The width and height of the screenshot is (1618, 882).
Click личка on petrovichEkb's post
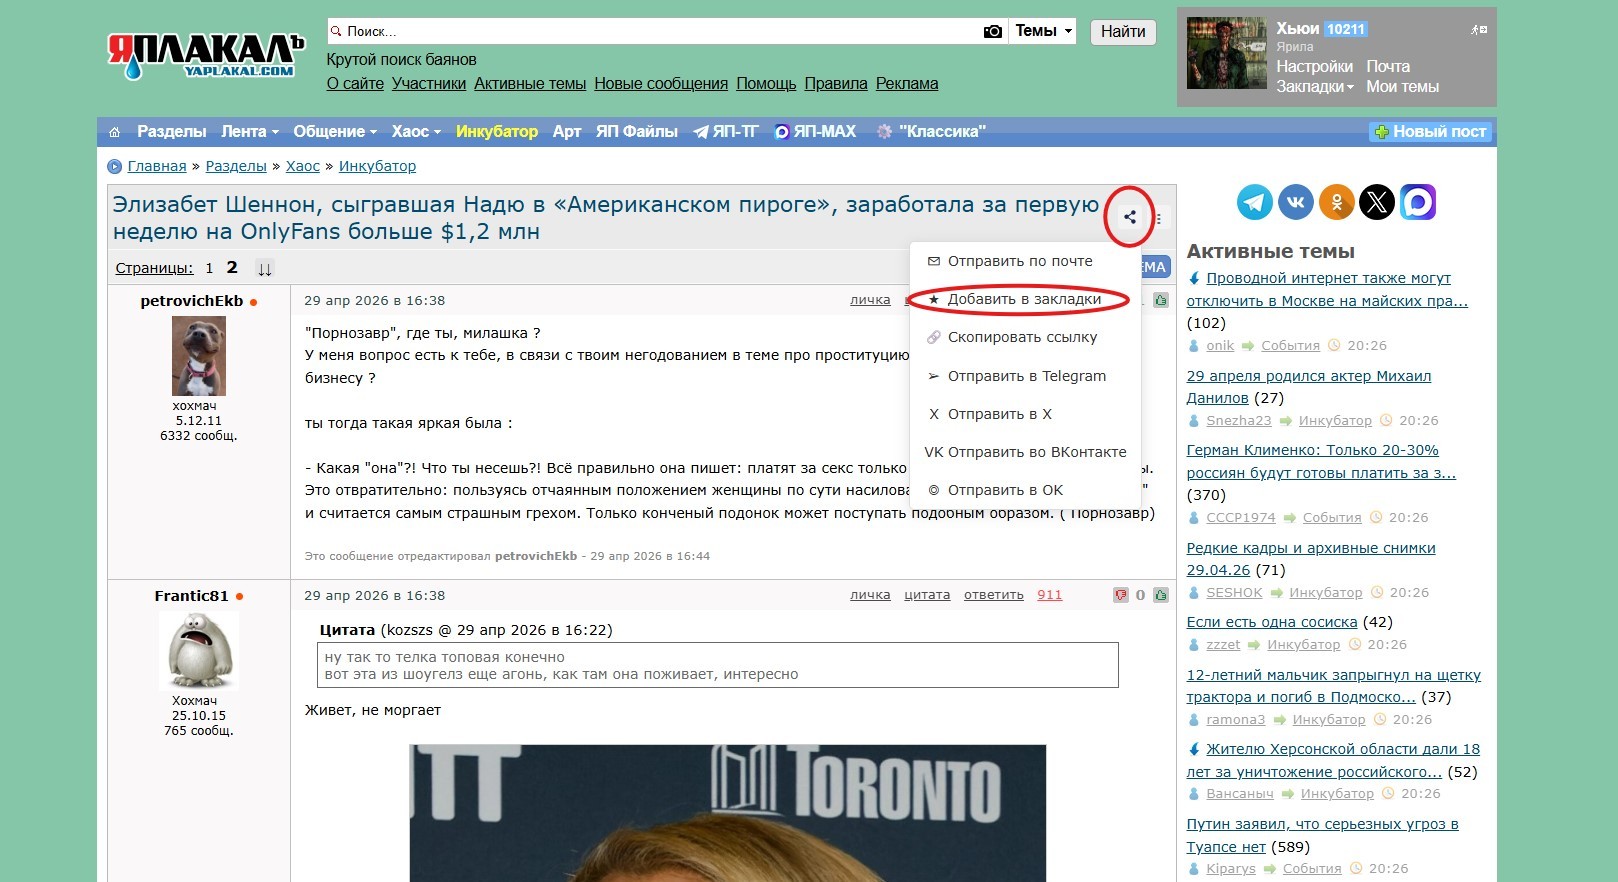tap(870, 300)
